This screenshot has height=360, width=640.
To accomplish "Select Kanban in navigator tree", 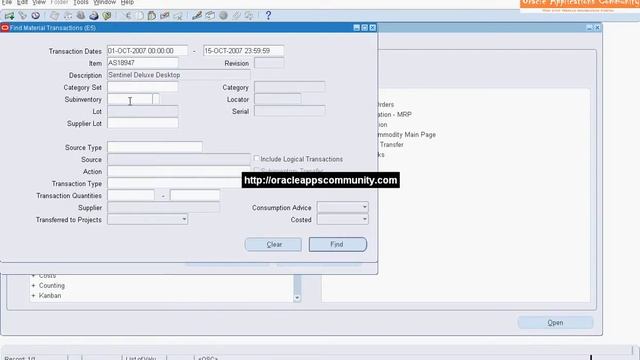I will [50, 296].
